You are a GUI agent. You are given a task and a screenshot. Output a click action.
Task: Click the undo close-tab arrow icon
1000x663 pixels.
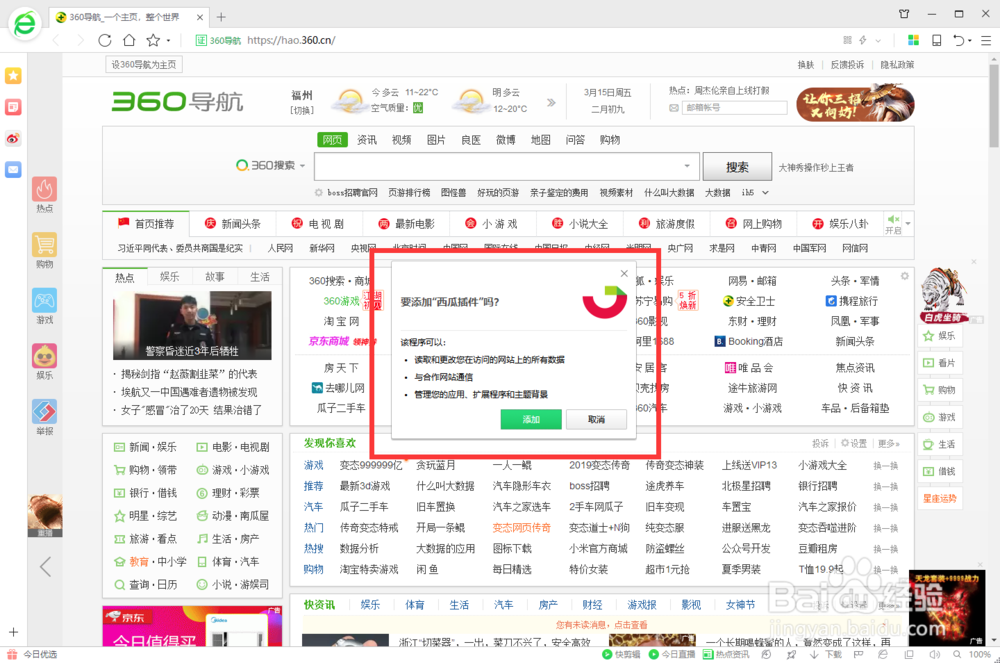[959, 40]
